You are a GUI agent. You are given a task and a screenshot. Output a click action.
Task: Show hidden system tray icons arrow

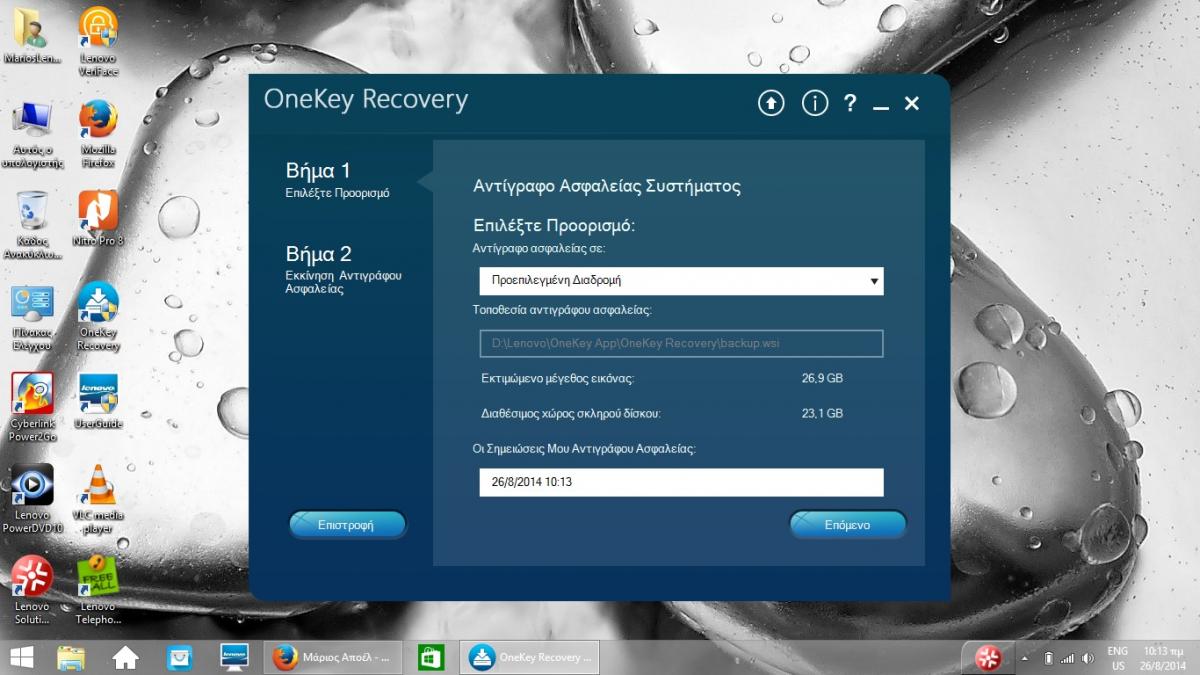(1024, 659)
